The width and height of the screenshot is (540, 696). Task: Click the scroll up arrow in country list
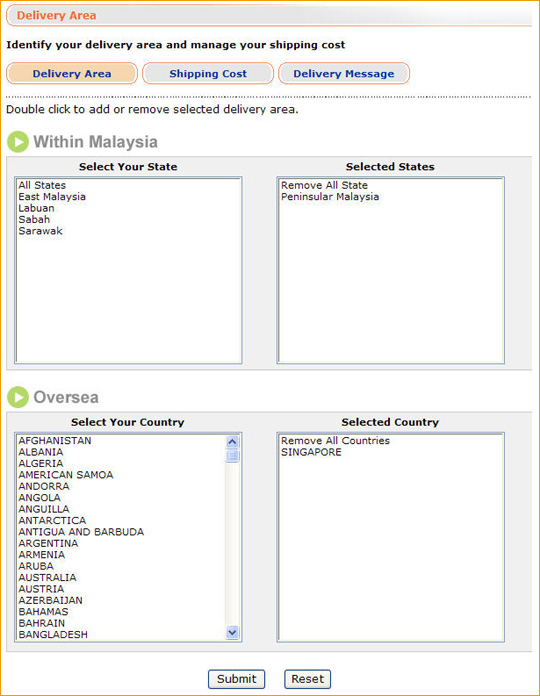tap(232, 442)
